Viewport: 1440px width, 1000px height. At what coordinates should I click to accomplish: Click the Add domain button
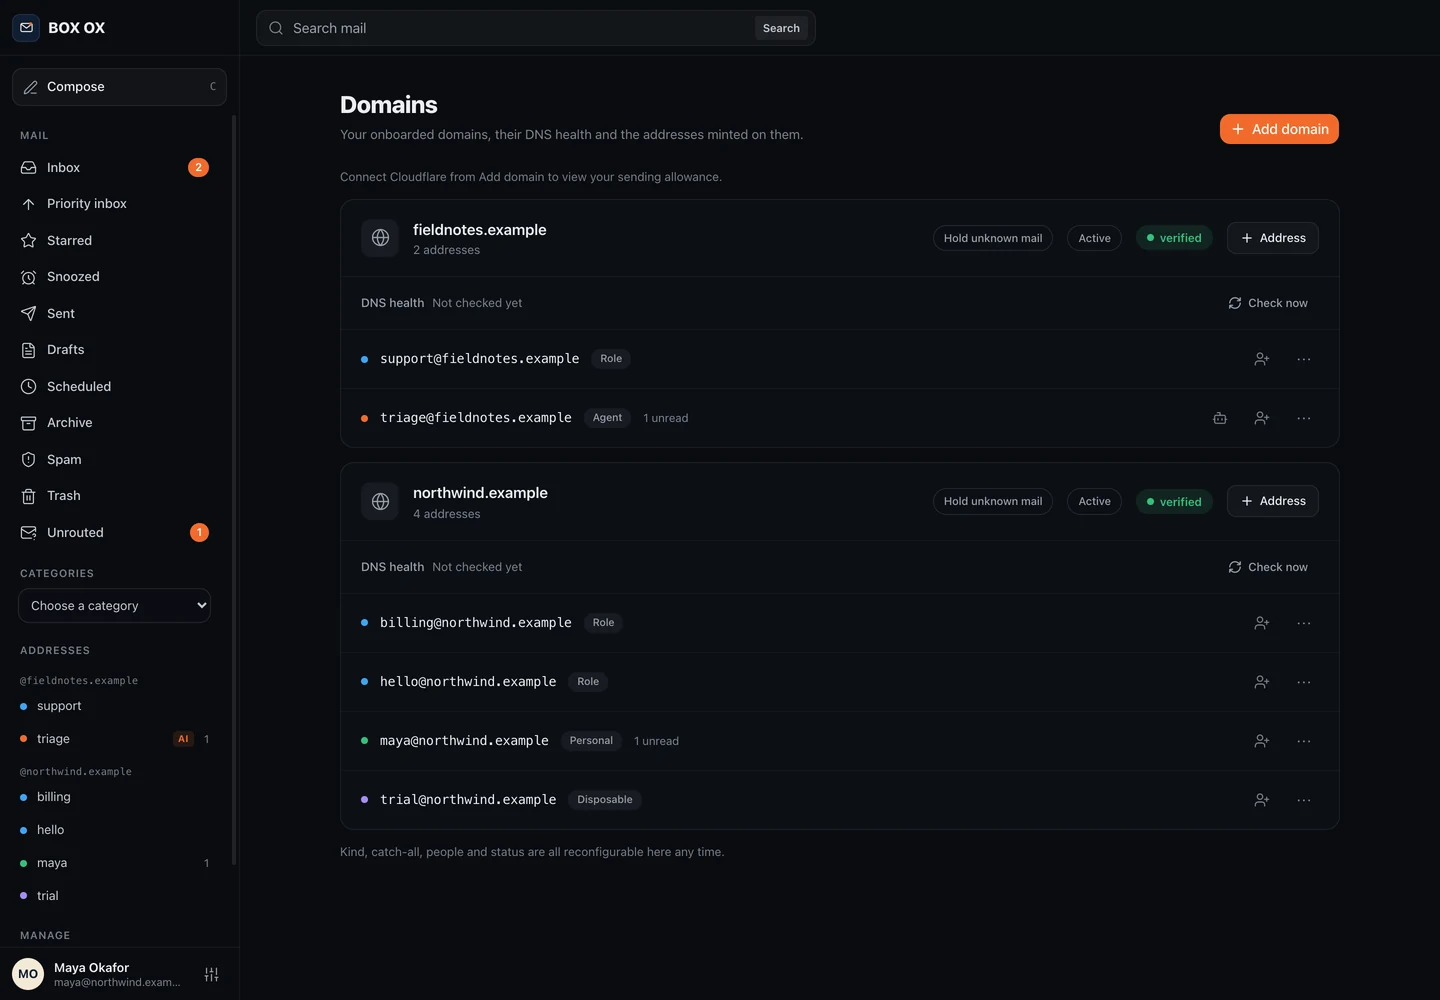coord(1279,129)
